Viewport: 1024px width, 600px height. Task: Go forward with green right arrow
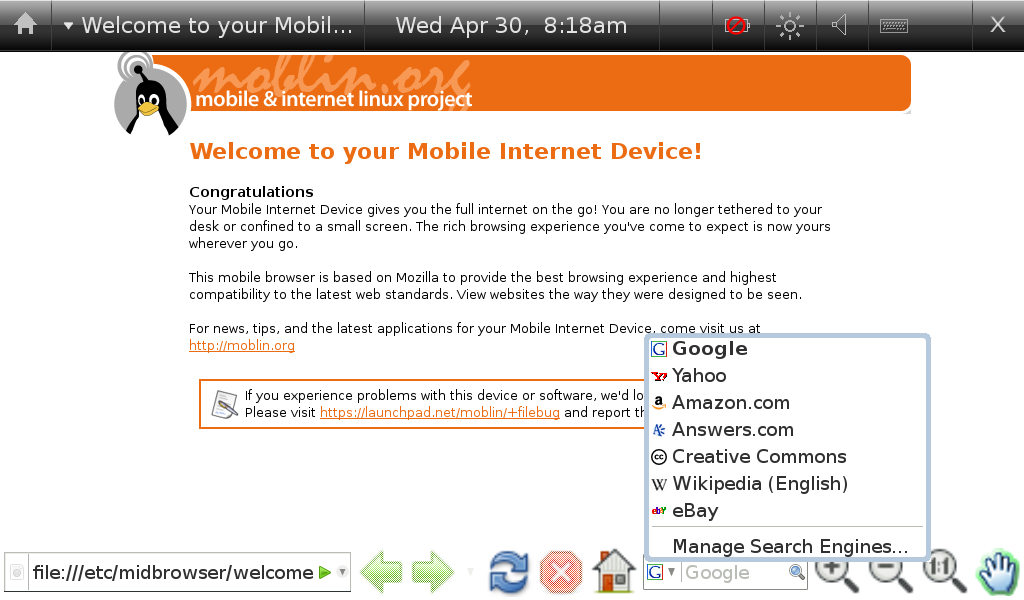click(x=433, y=573)
